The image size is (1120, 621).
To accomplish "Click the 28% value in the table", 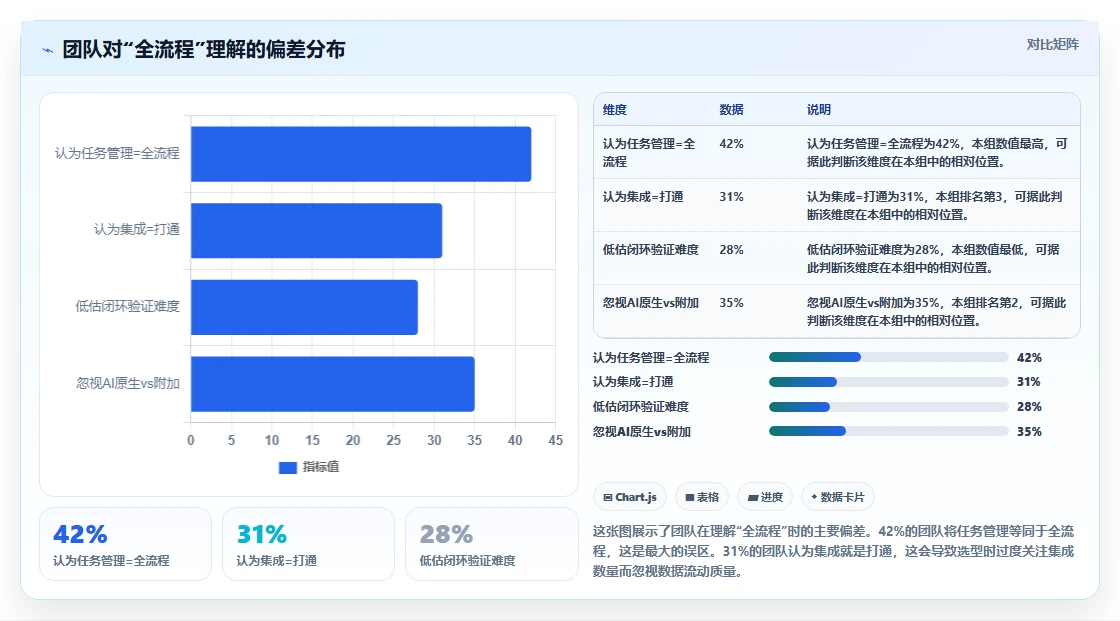I will [x=731, y=249].
